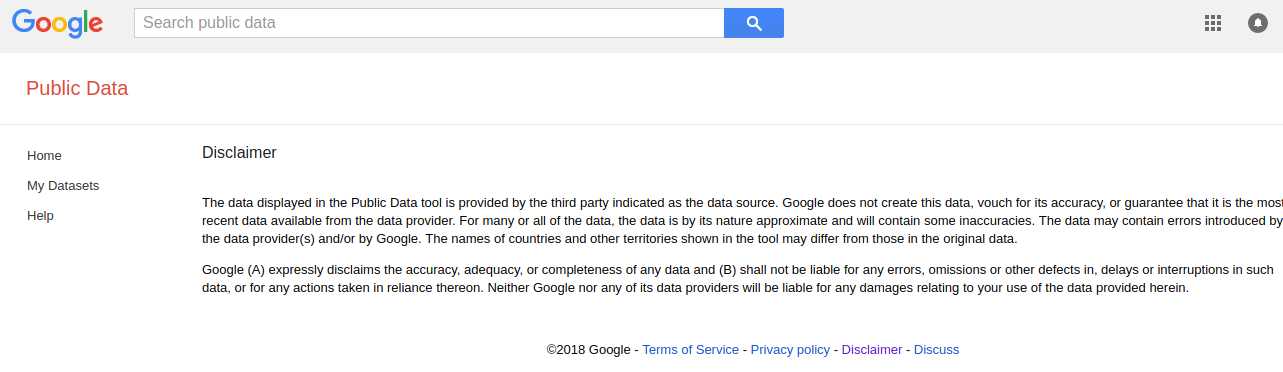Open the Terms of Service link
Image resolution: width=1283 pixels, height=372 pixels.
690,350
